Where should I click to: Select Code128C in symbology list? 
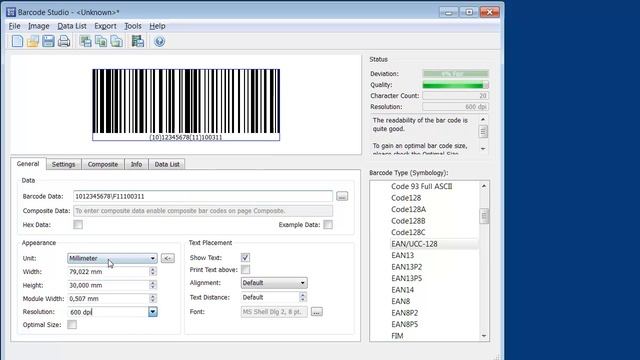408,232
